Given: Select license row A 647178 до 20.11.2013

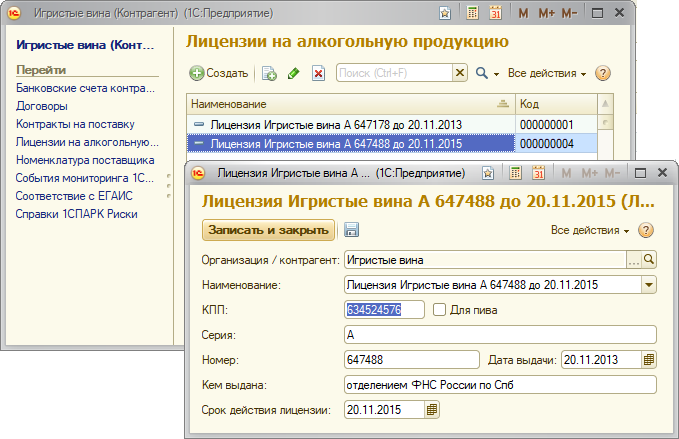Looking at the screenshot, I should [x=351, y=125].
